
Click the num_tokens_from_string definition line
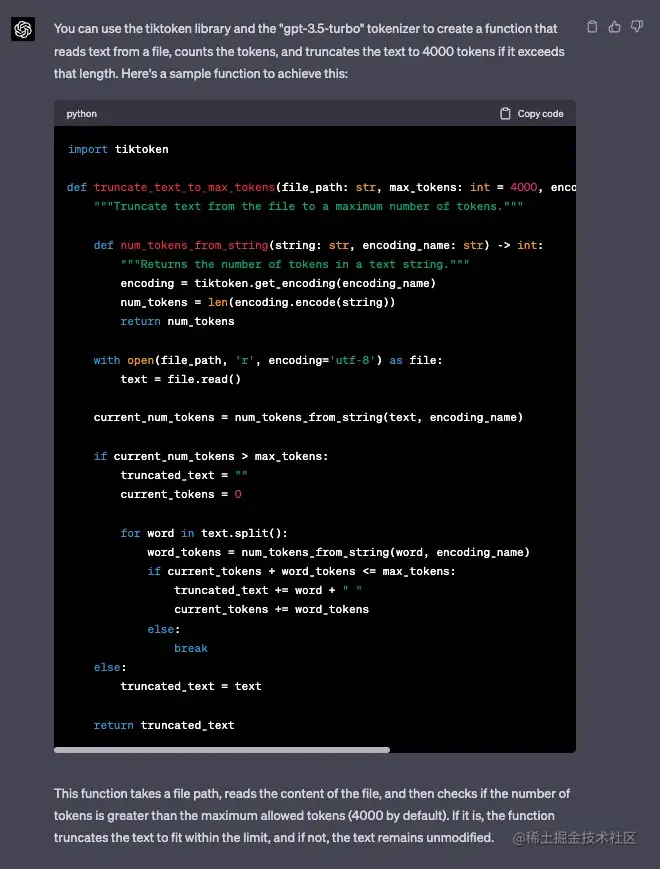tap(319, 245)
